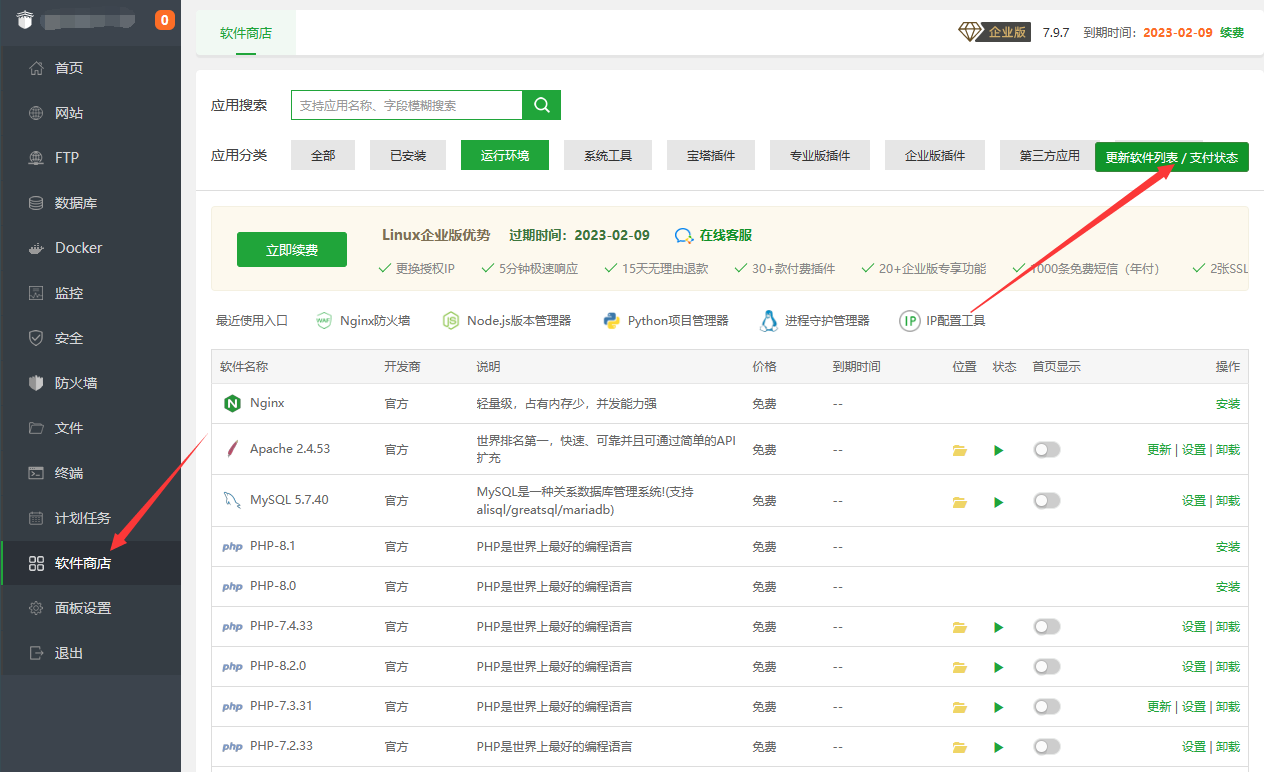Open 监控 in the sidebar

[x=90, y=293]
